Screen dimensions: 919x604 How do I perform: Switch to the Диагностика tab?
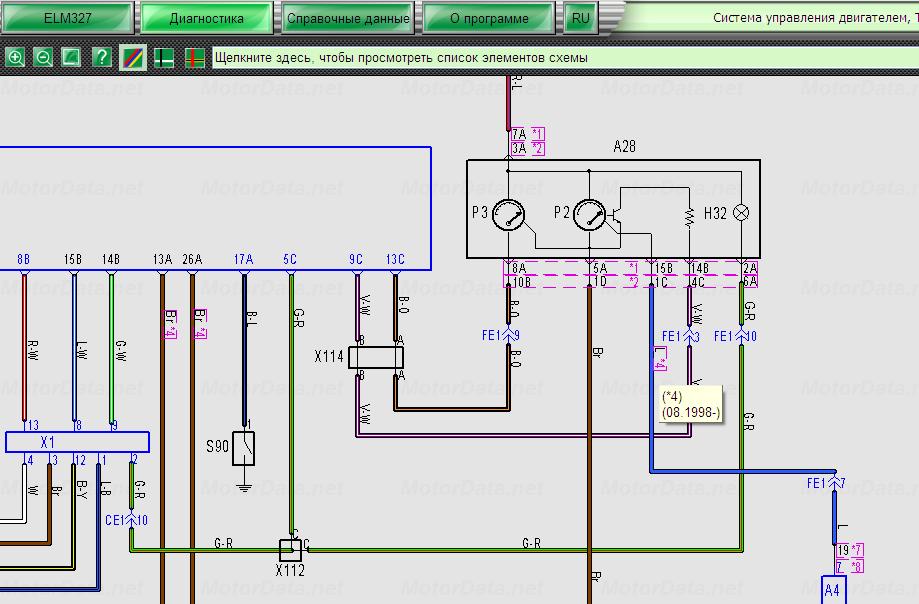(x=206, y=18)
